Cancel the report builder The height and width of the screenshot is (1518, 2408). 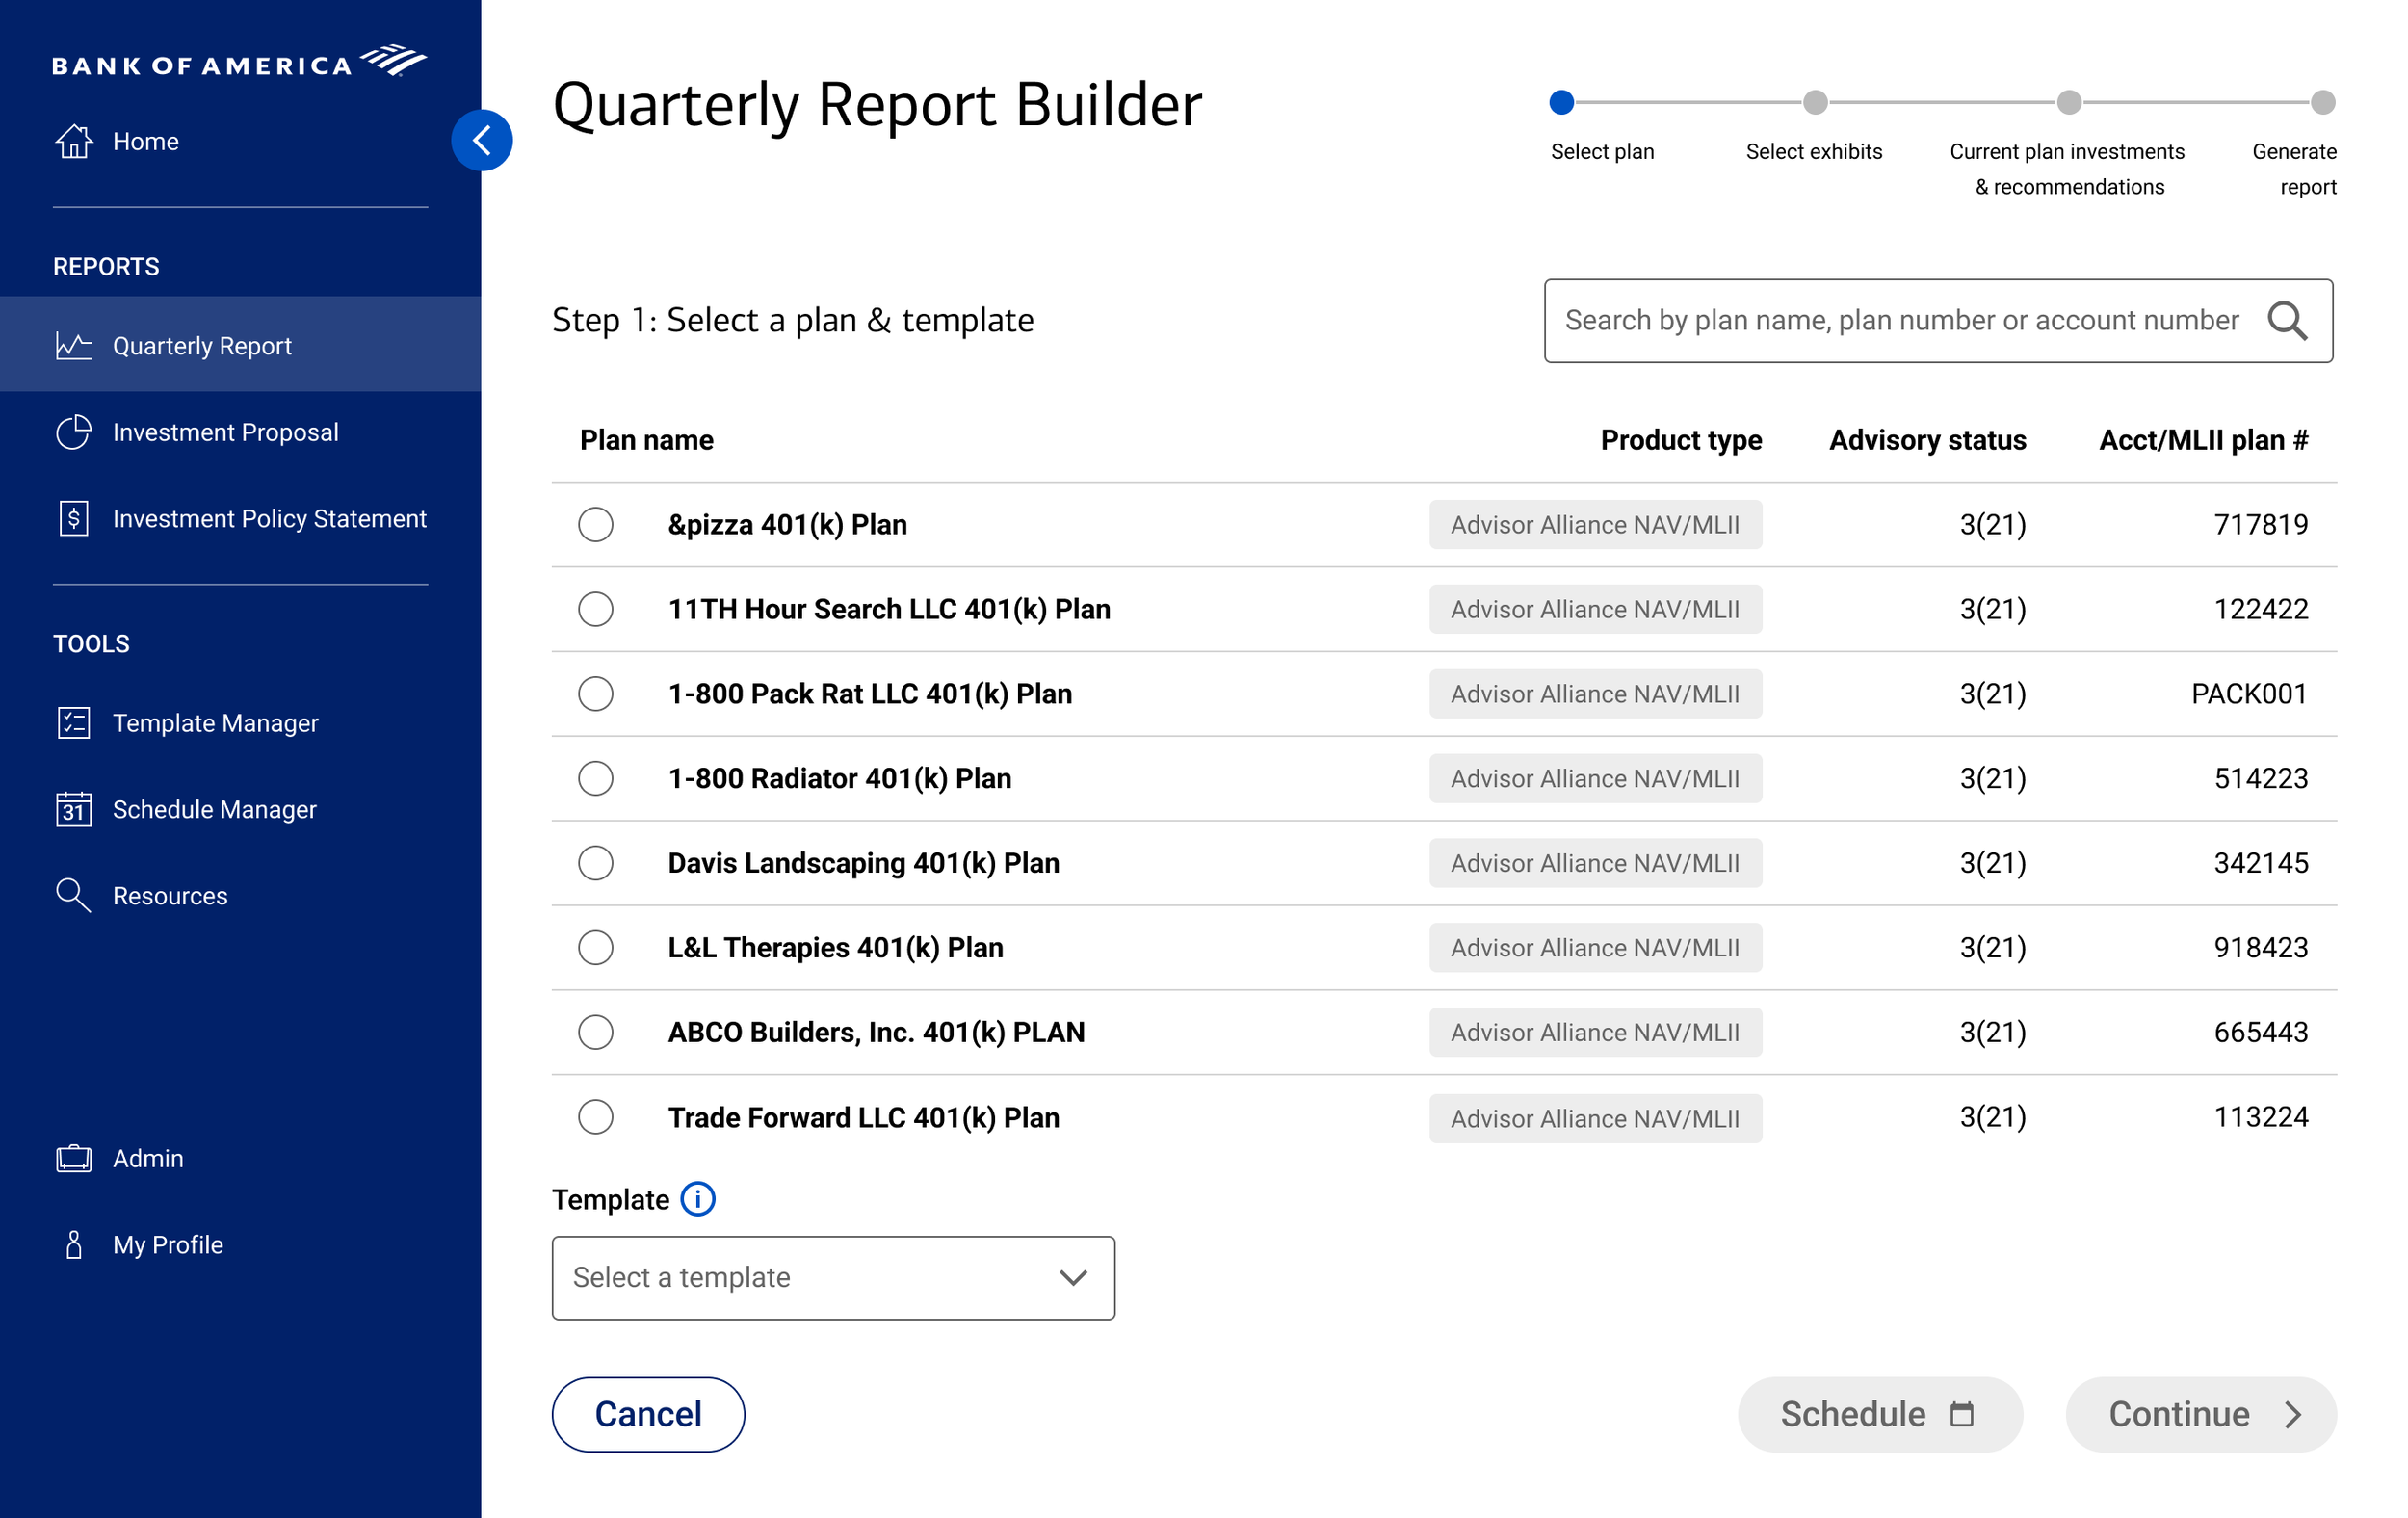tap(648, 1414)
